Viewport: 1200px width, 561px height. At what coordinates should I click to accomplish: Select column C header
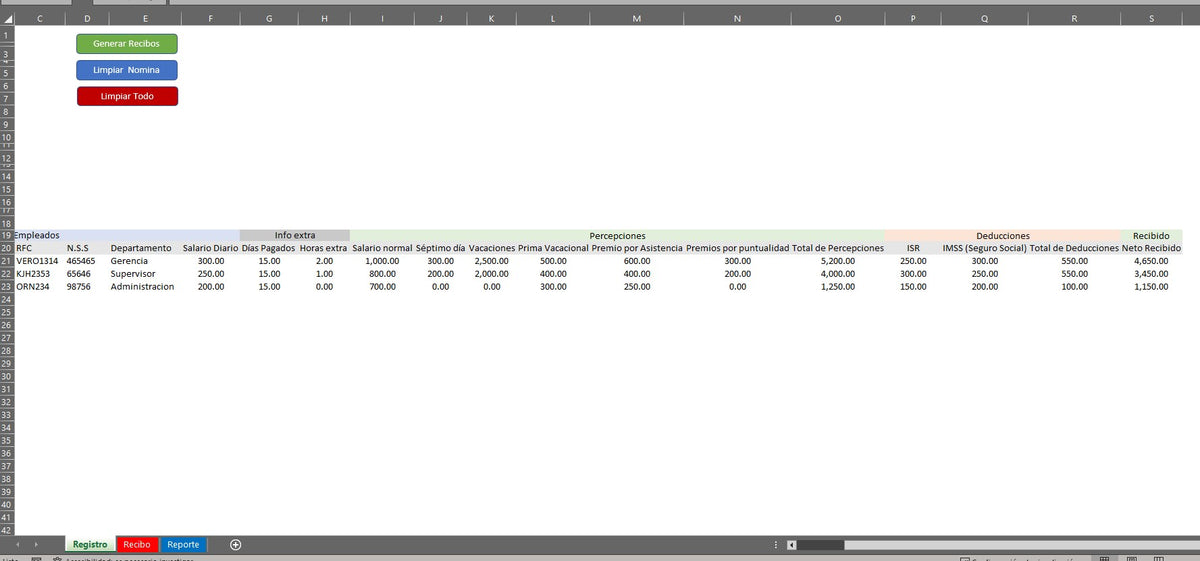pyautogui.click(x=39, y=19)
